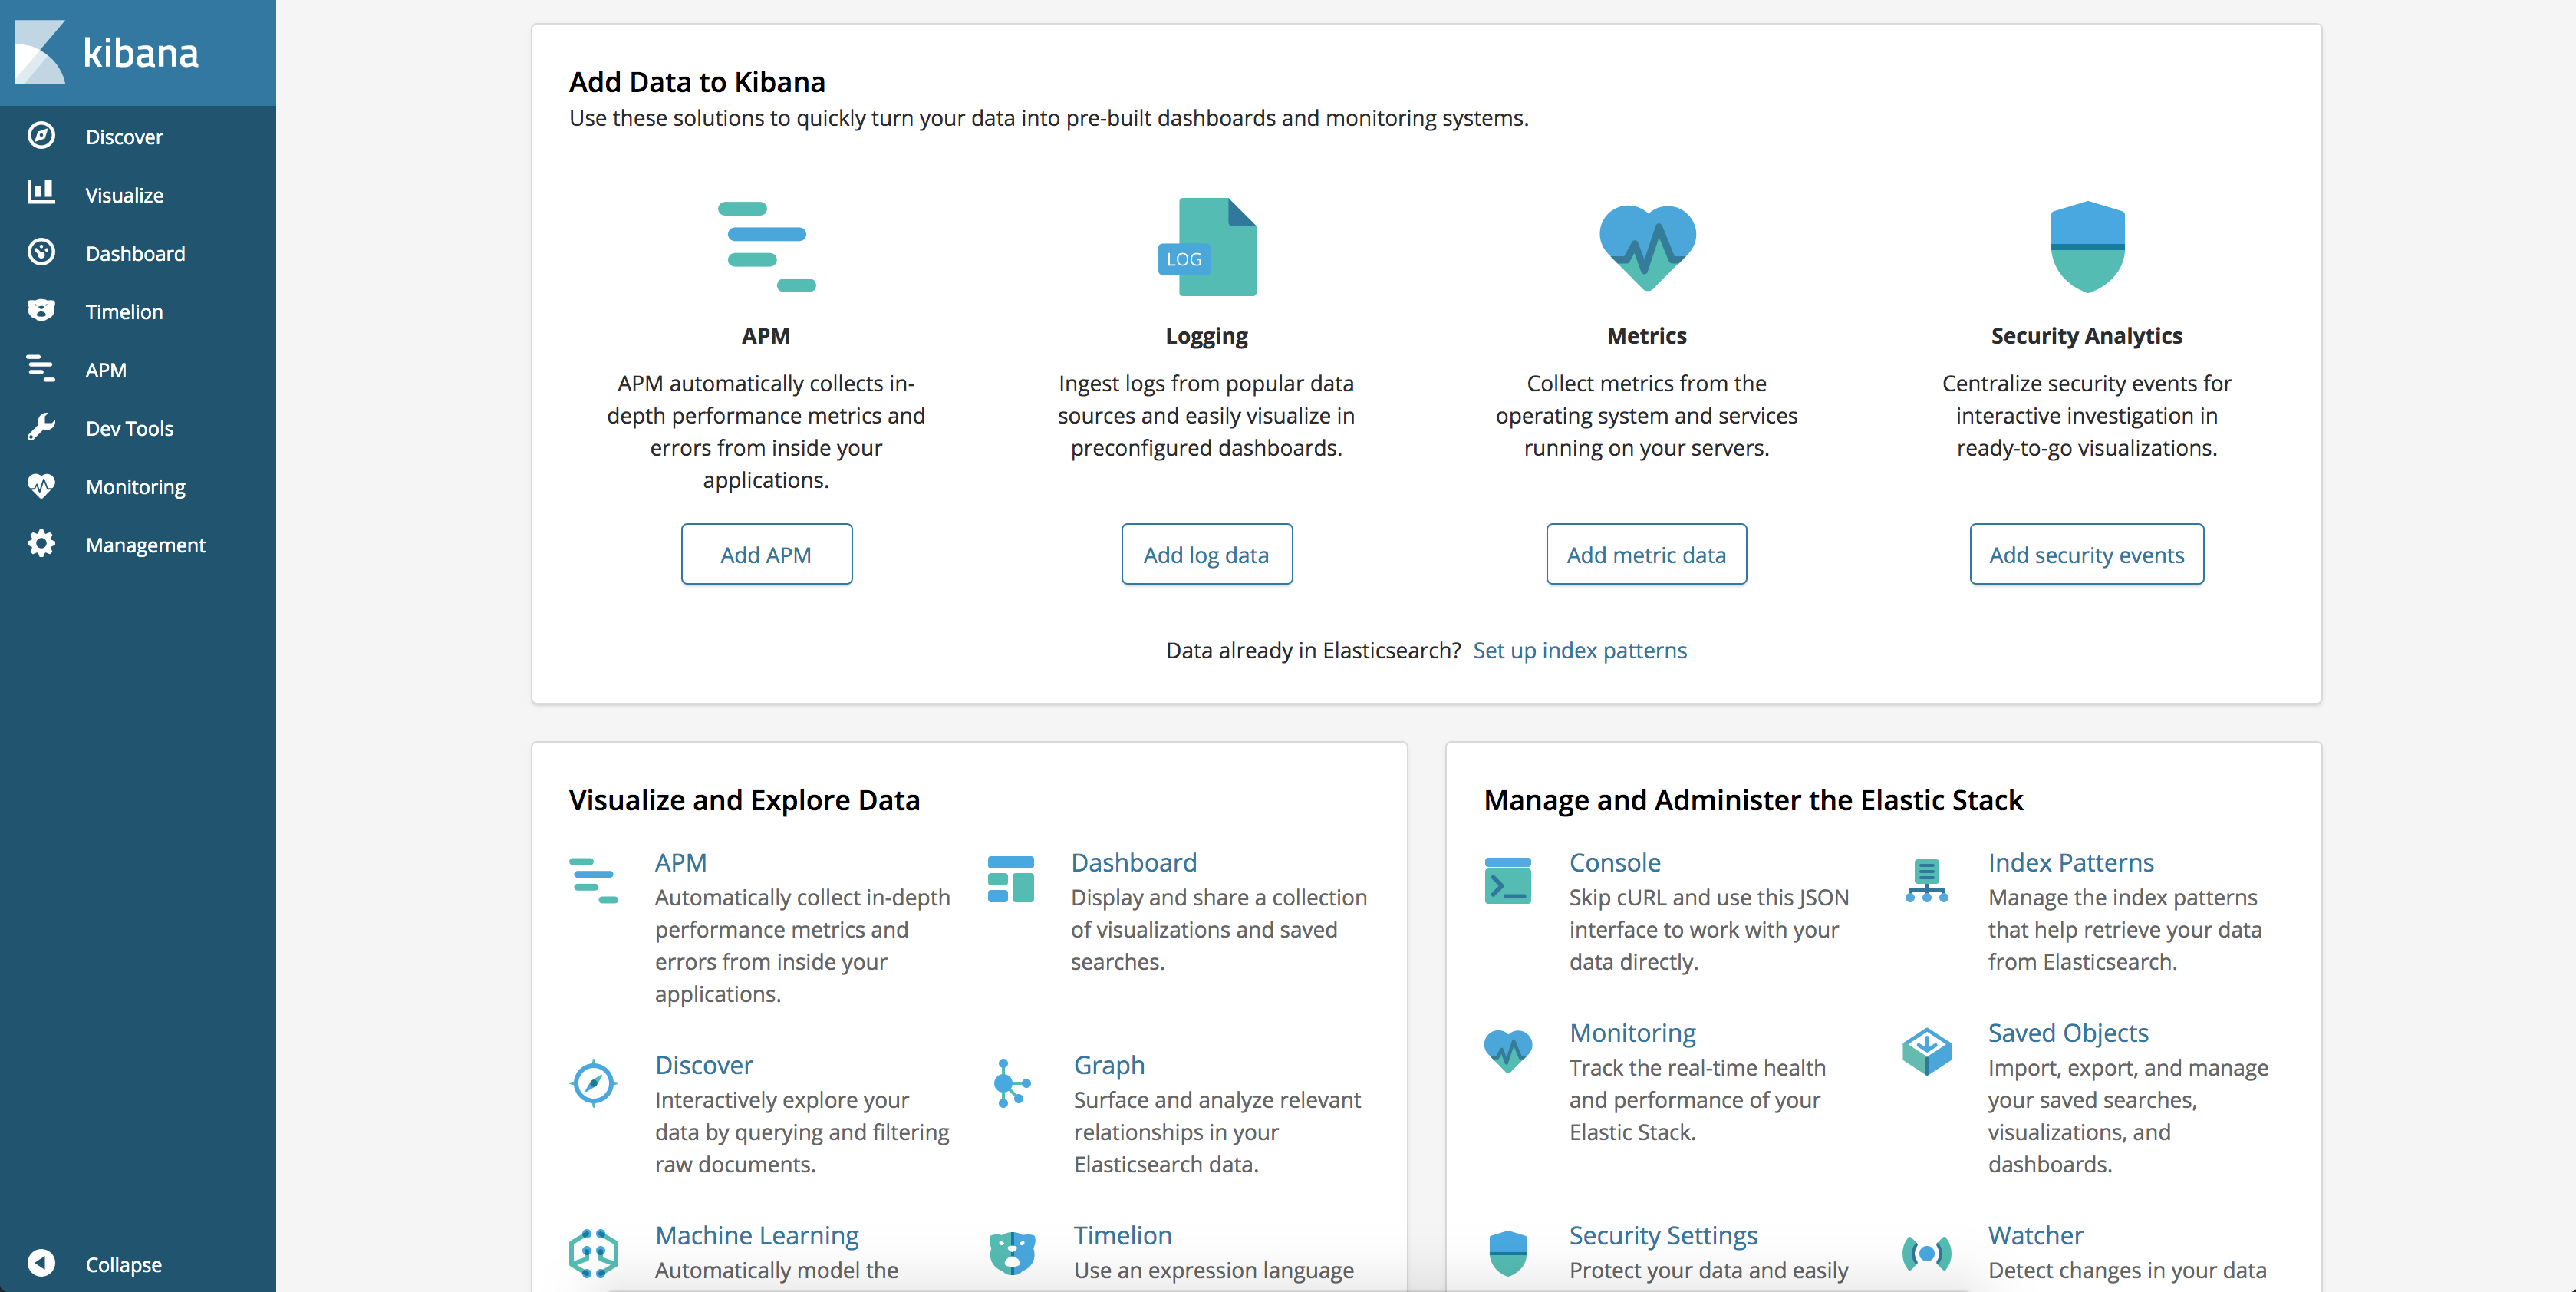Click the 'Visualize and Explore Data' heading

click(744, 800)
